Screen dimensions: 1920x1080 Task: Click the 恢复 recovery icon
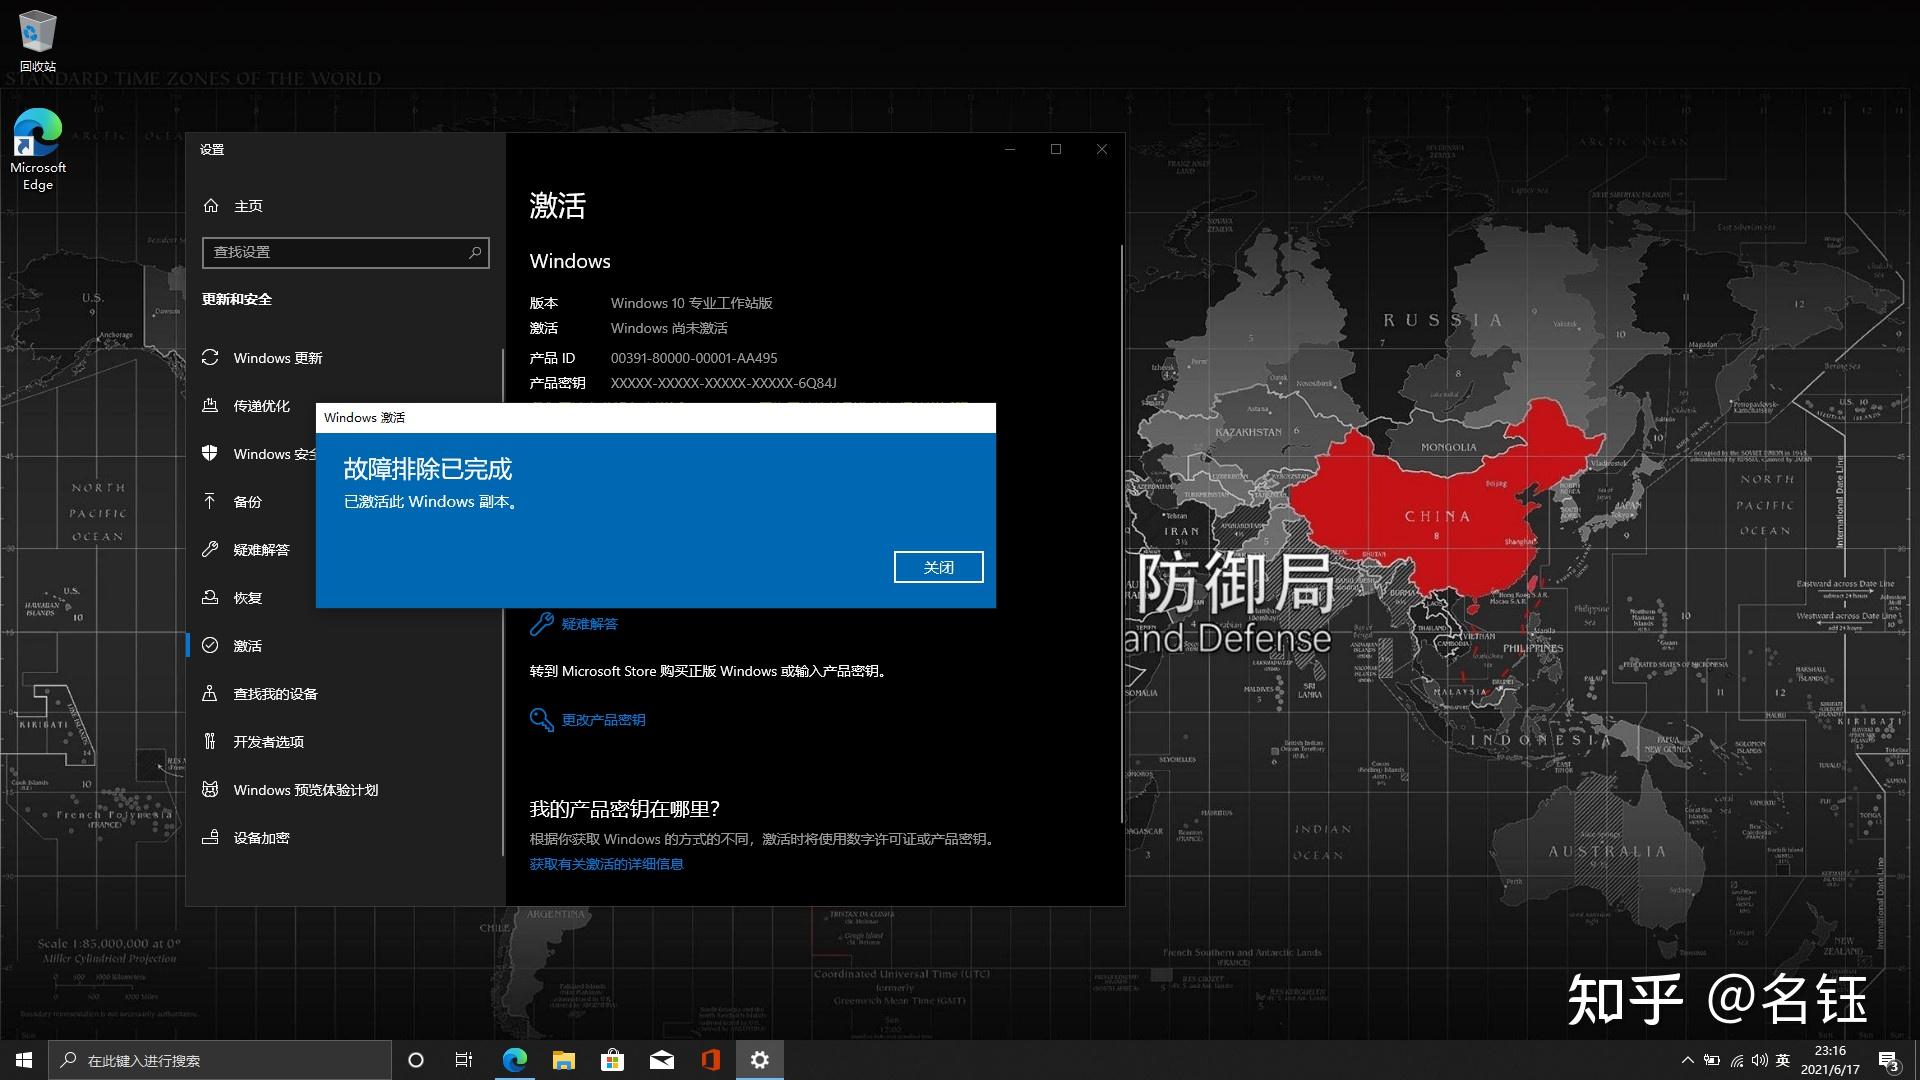(x=210, y=597)
